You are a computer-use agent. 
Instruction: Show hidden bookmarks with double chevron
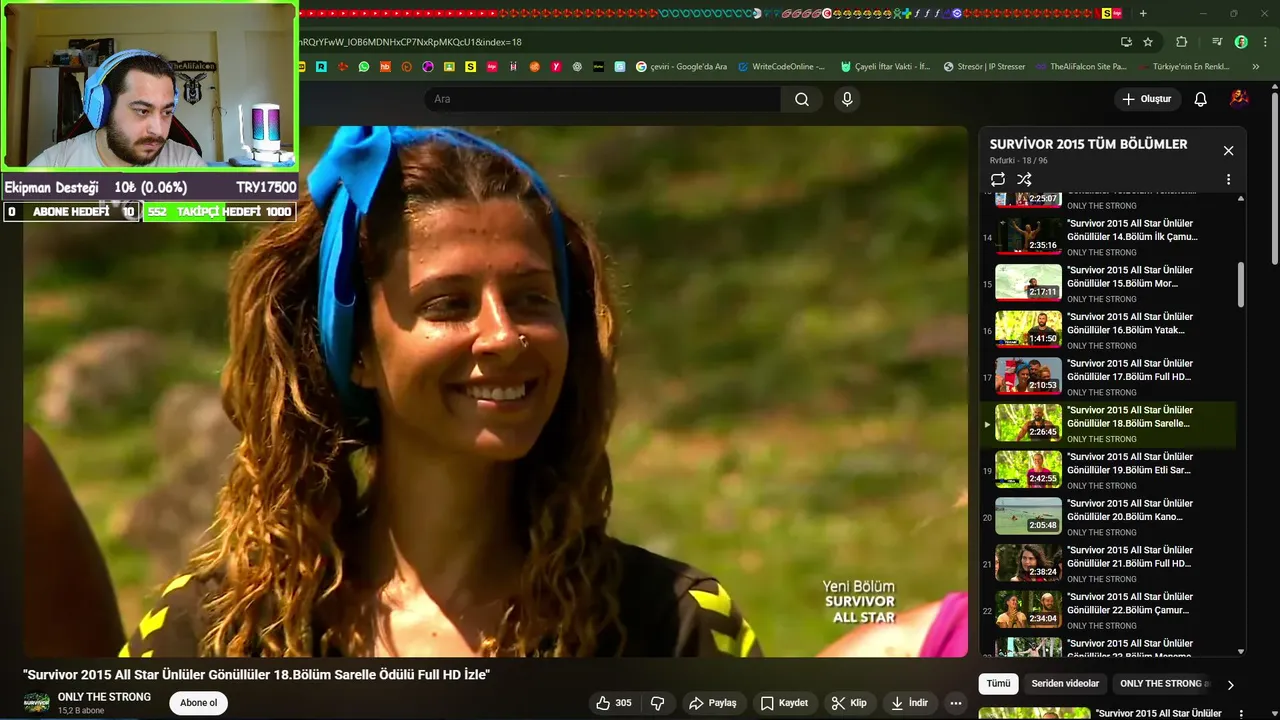point(1256,67)
